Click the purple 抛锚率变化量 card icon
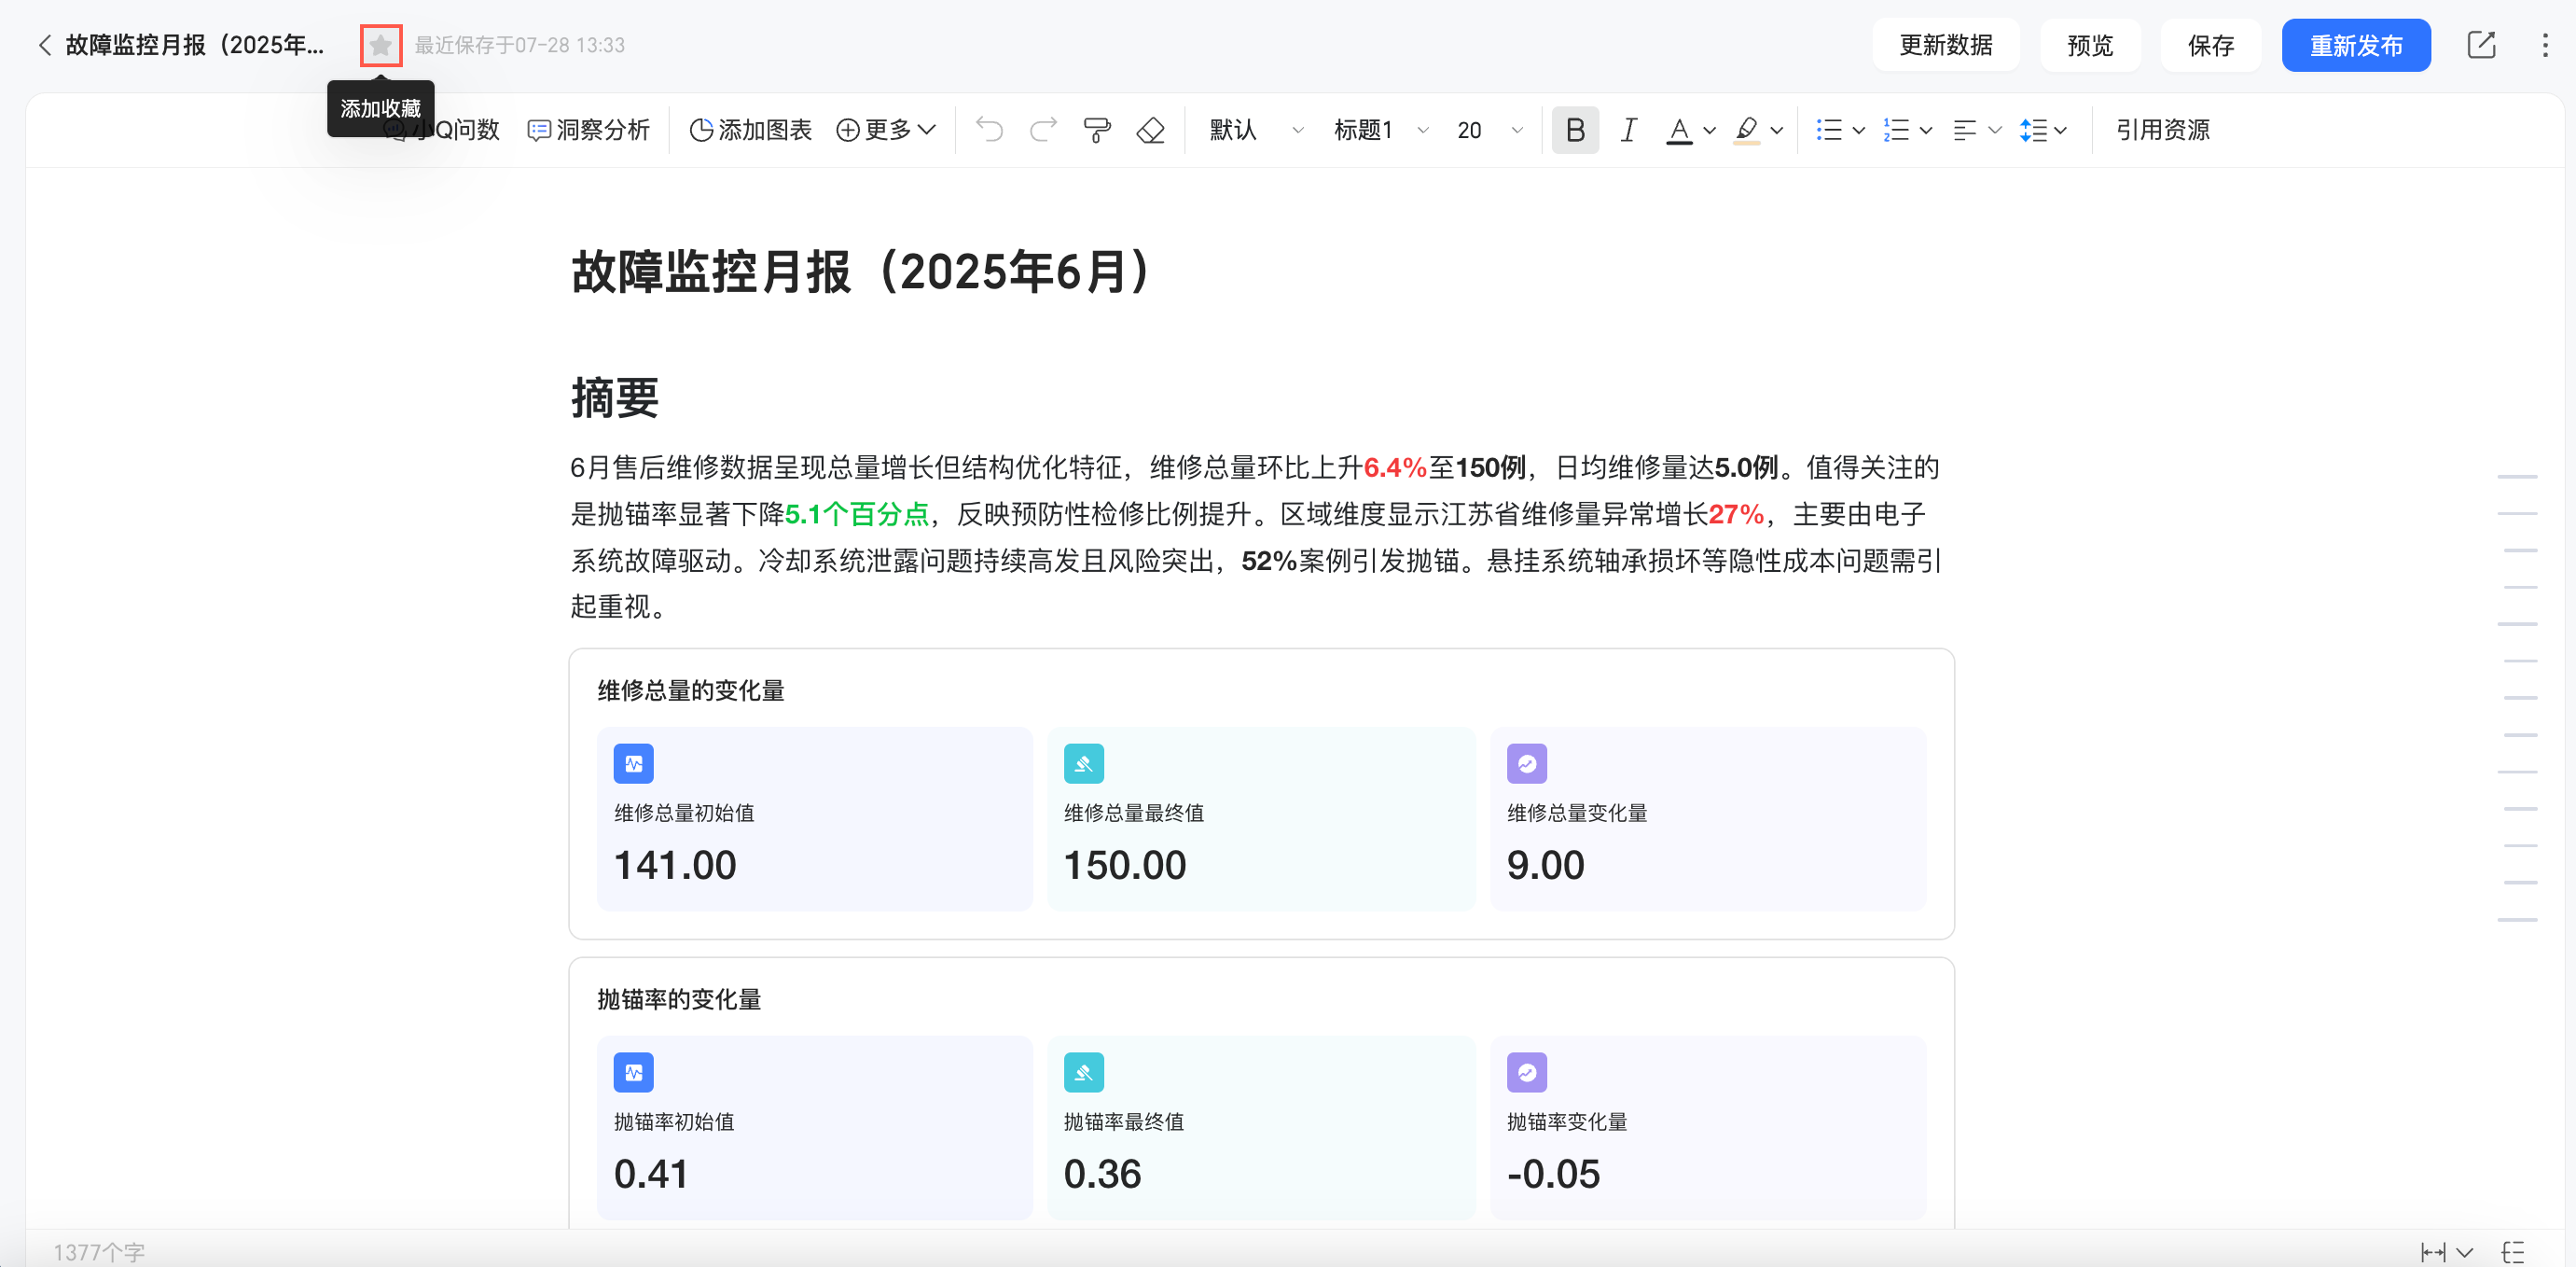2576x1267 pixels. pyautogui.click(x=1526, y=1072)
